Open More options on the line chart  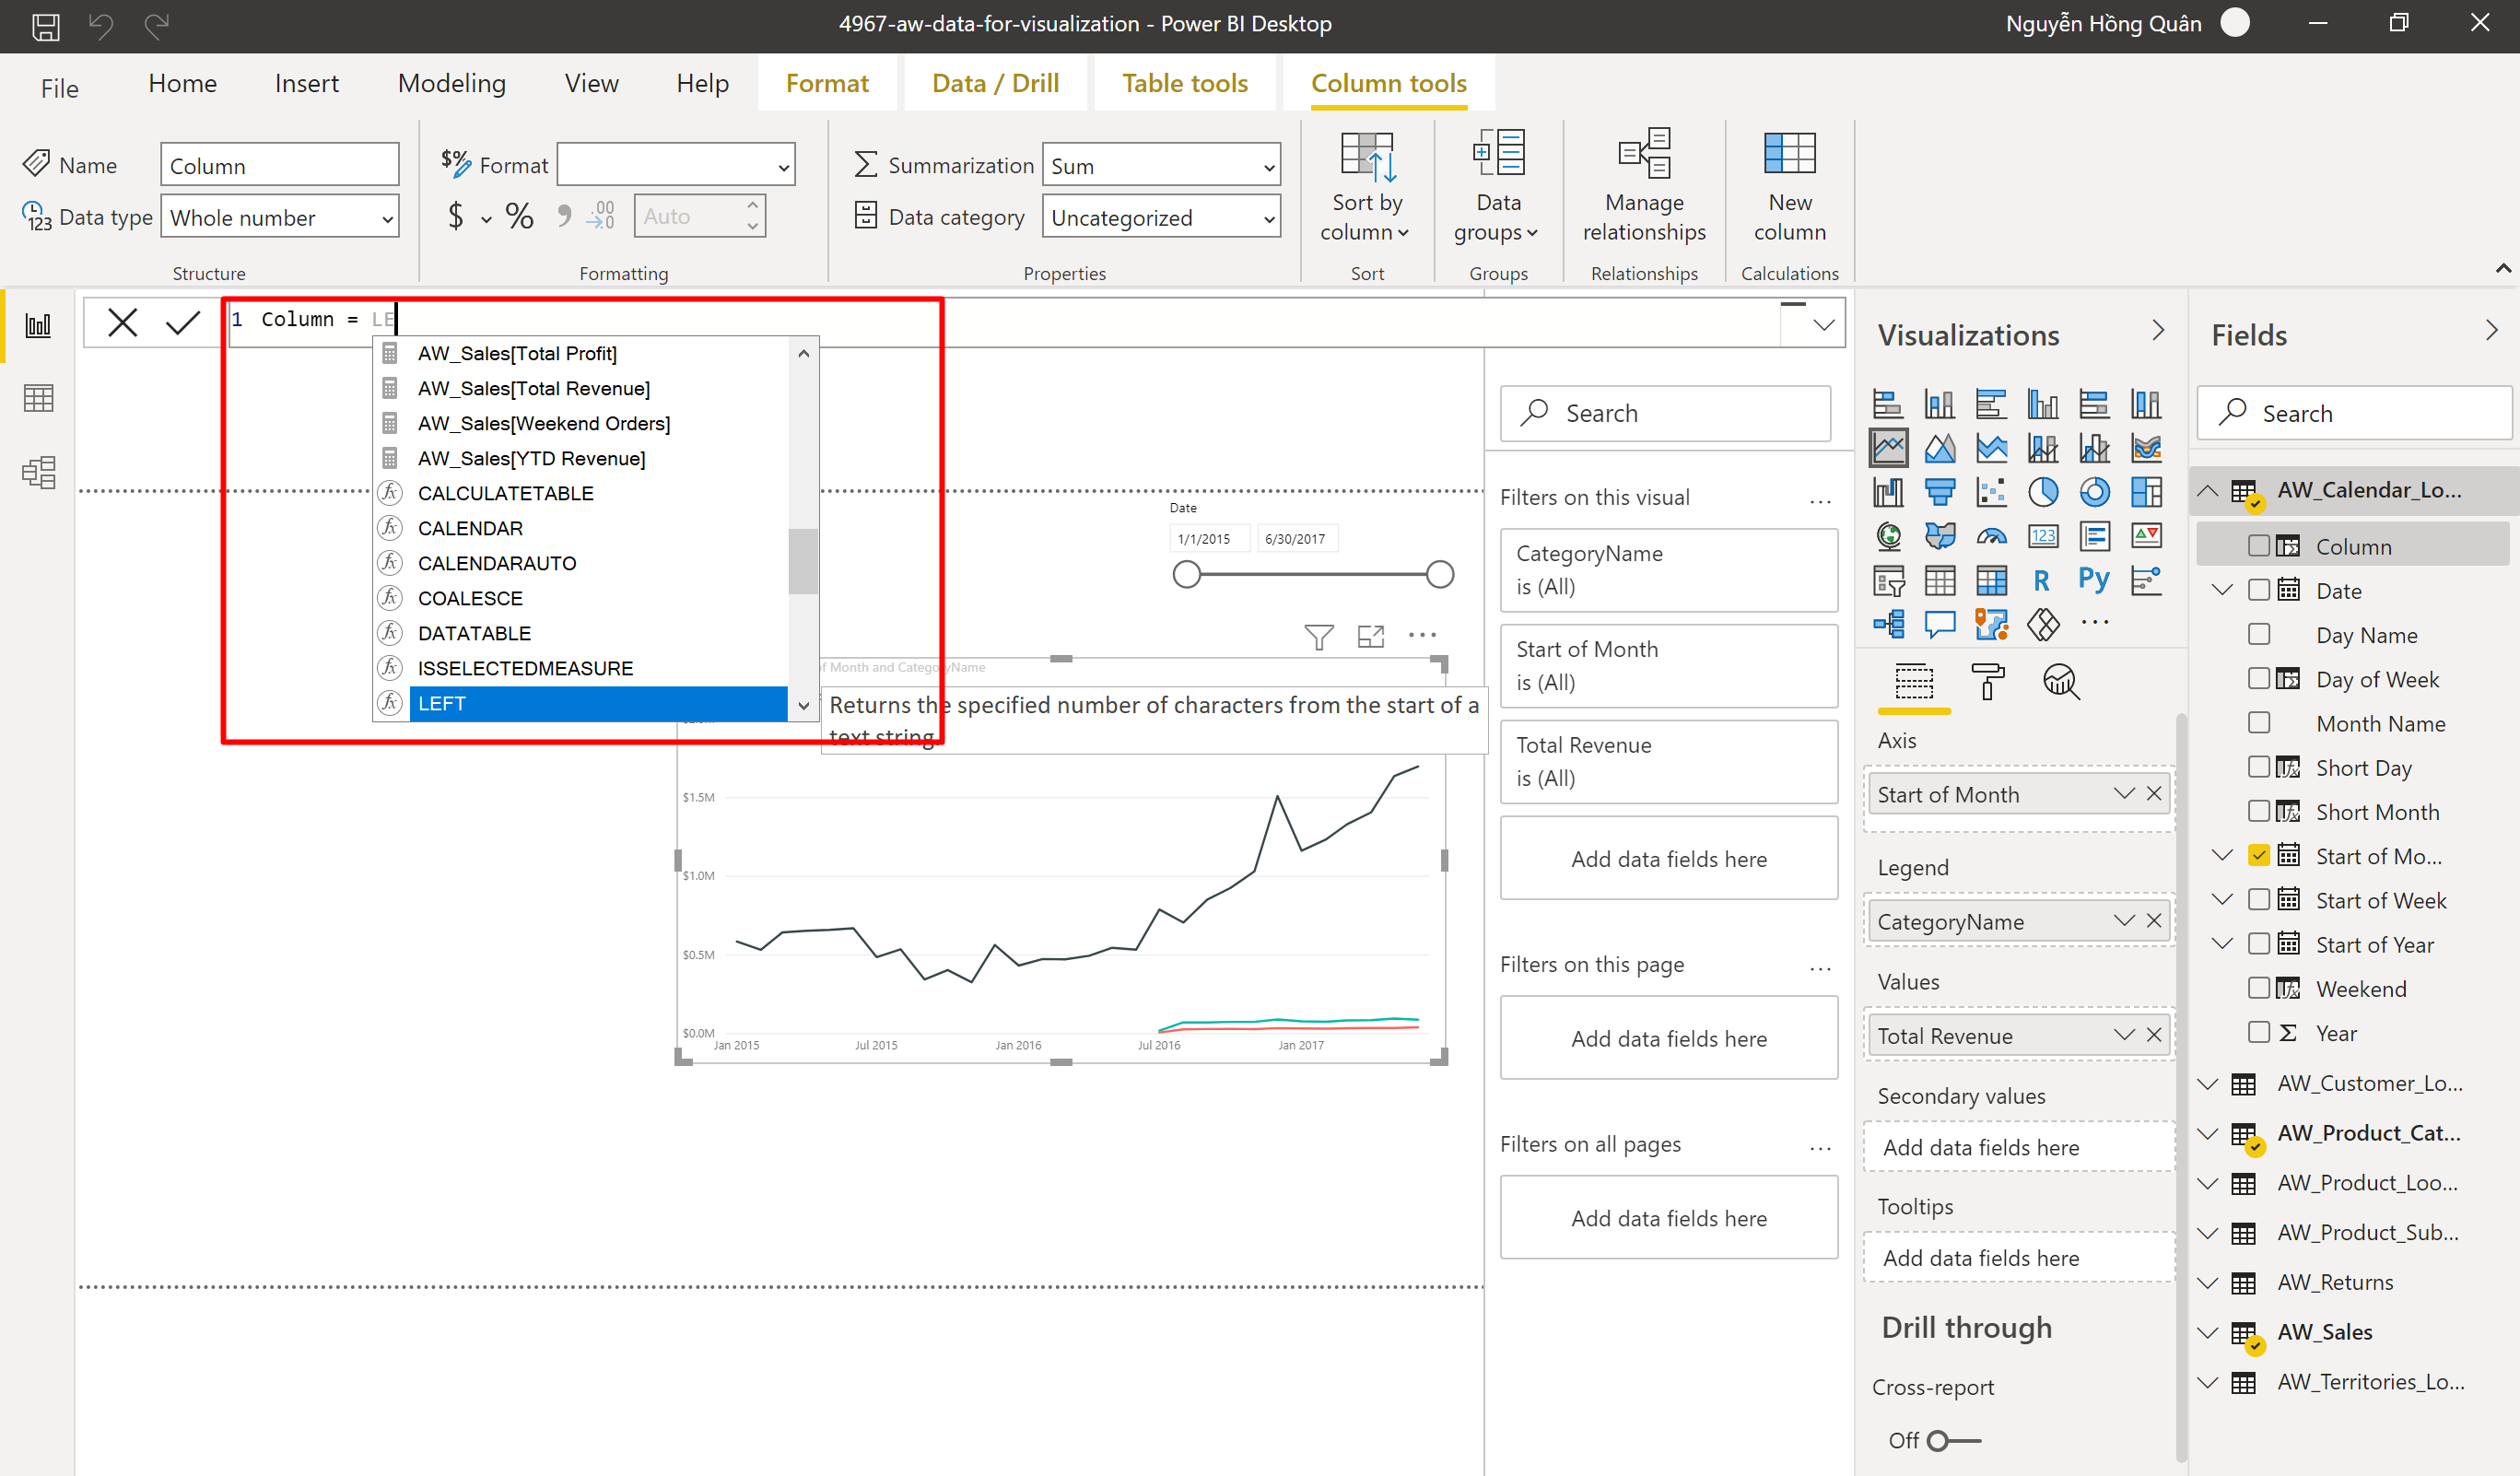[1422, 635]
